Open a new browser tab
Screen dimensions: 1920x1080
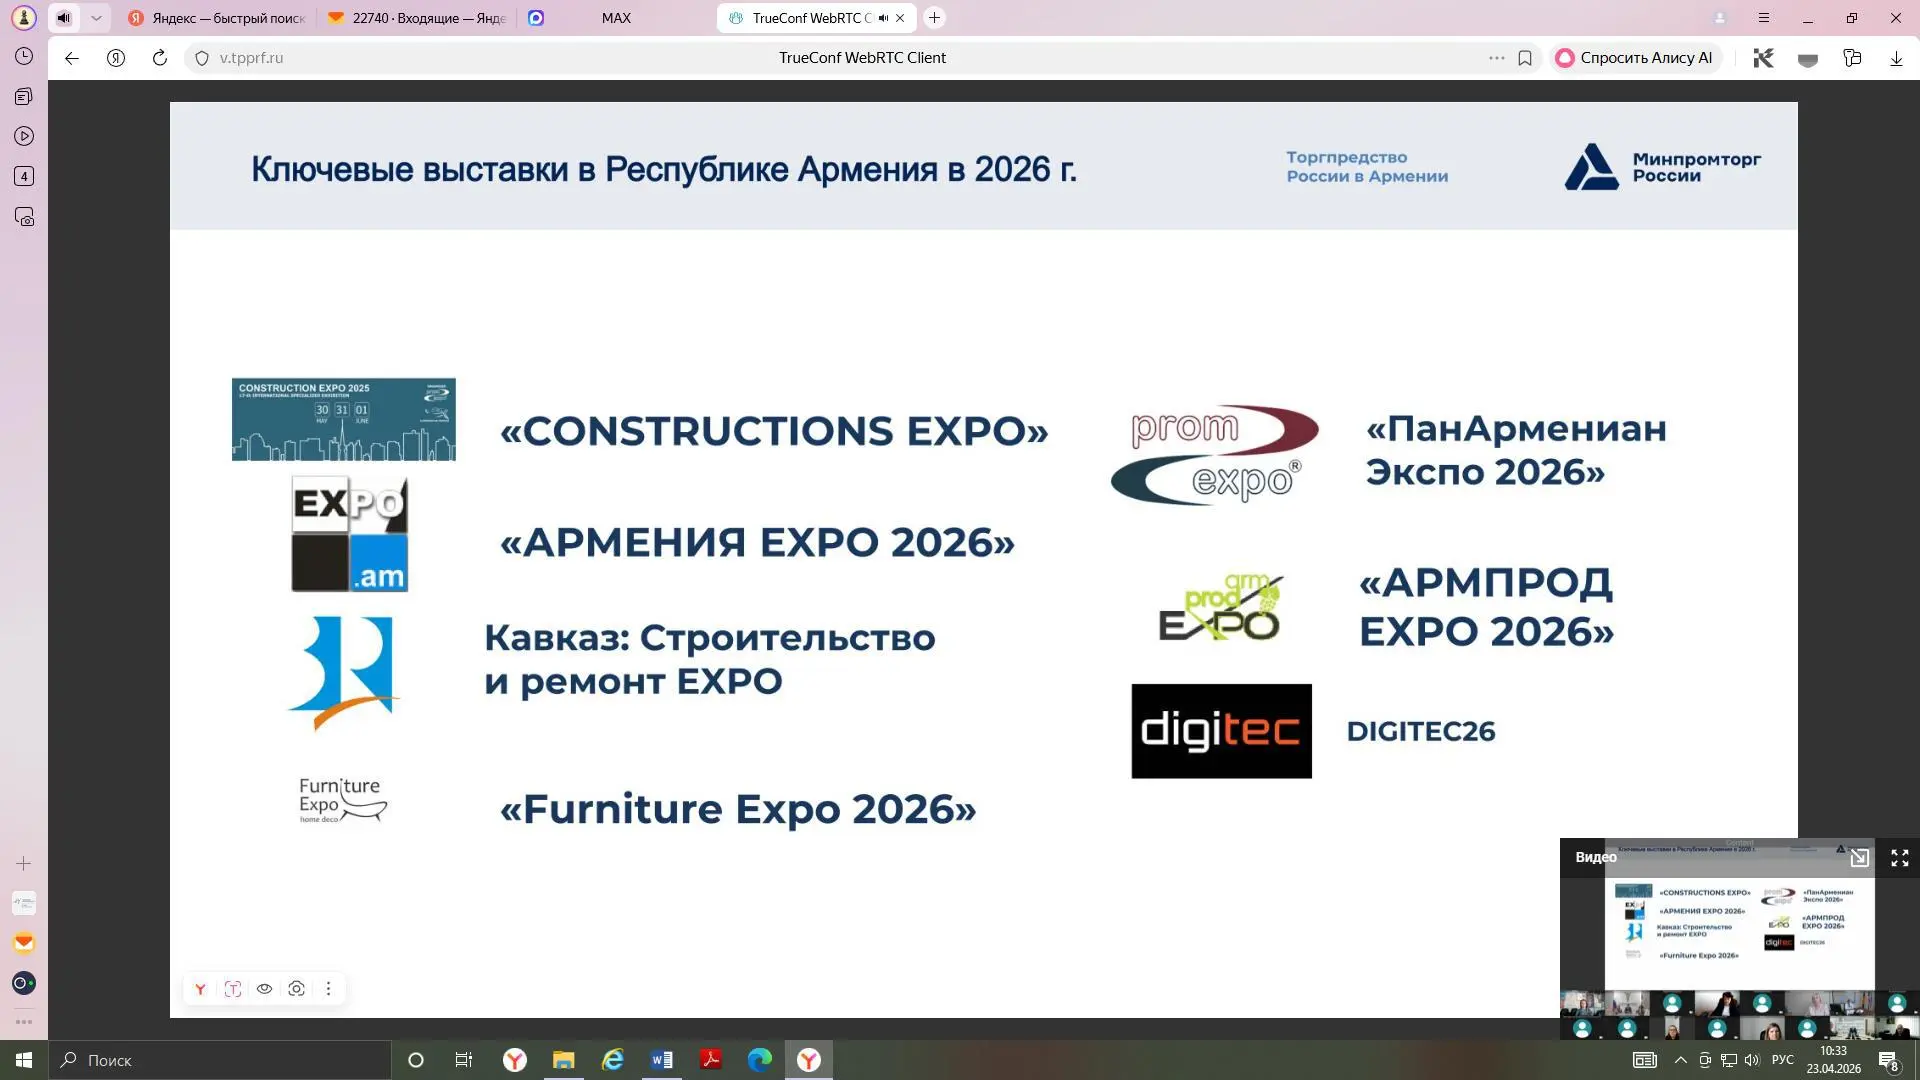(x=934, y=18)
